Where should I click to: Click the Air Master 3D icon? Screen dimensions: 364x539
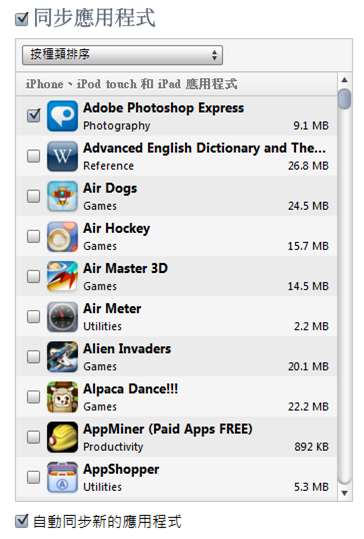62,276
